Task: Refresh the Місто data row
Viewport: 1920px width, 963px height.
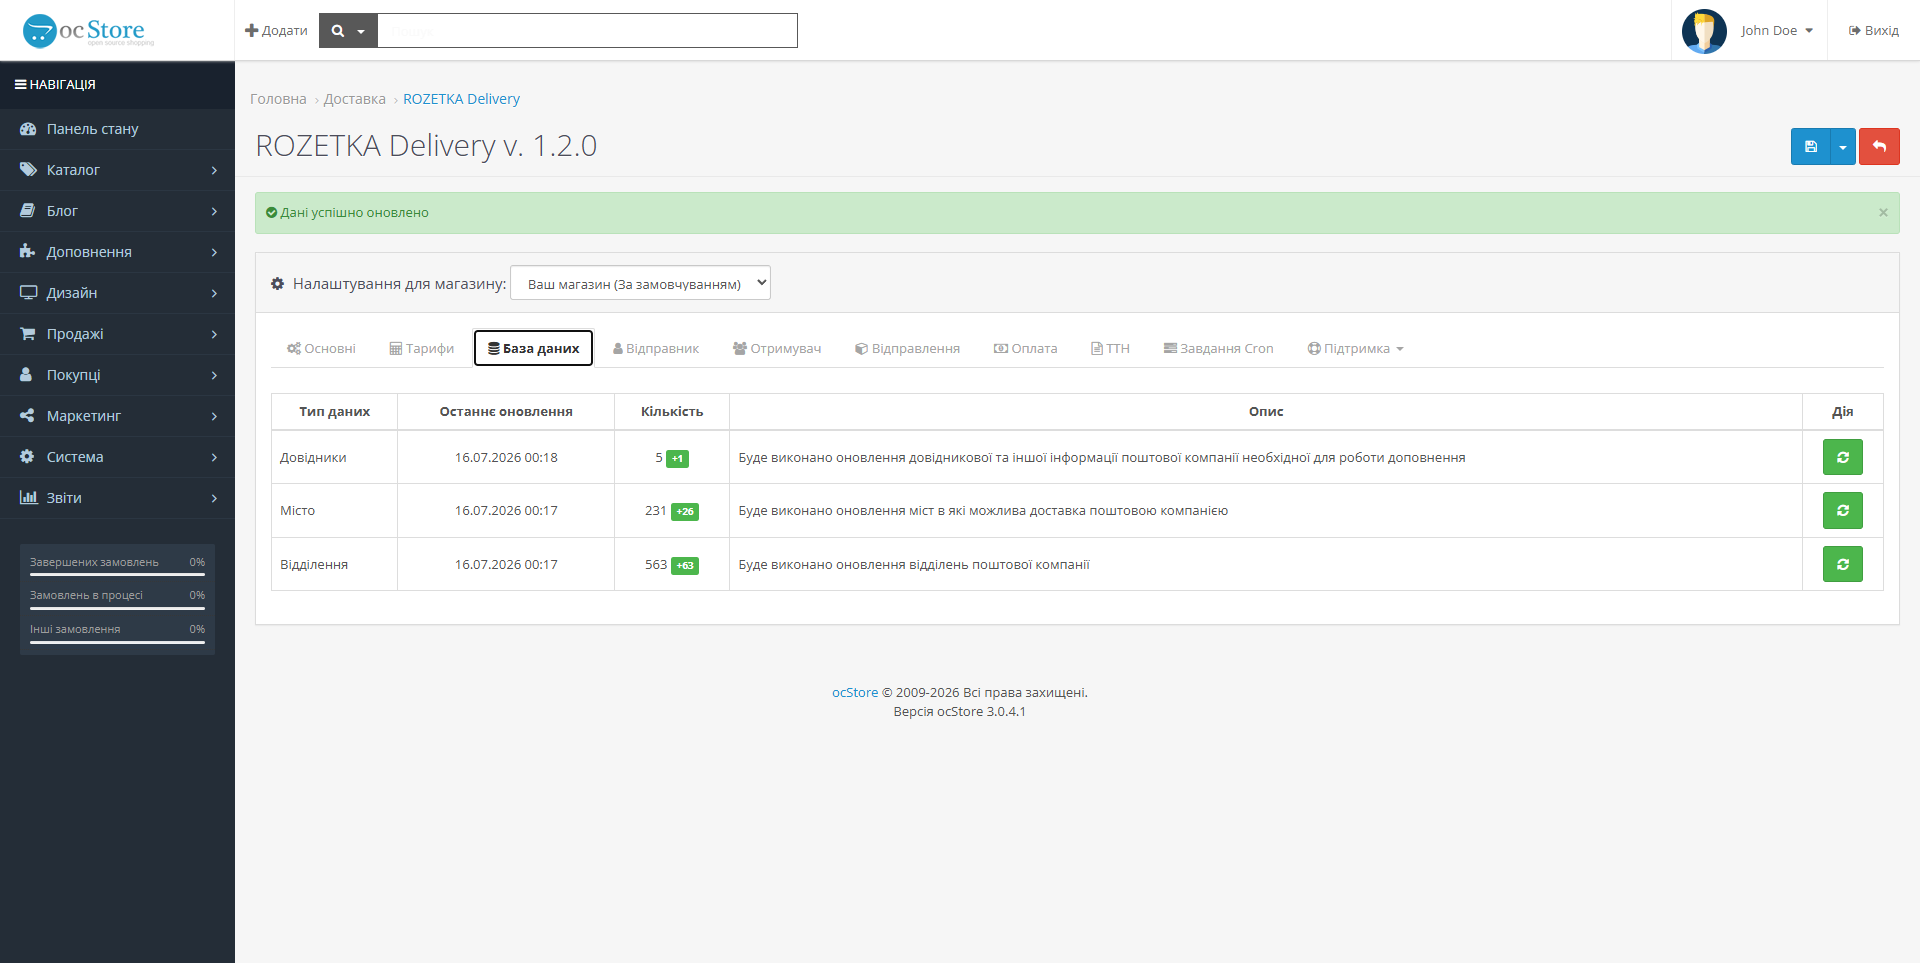Action: pos(1842,510)
